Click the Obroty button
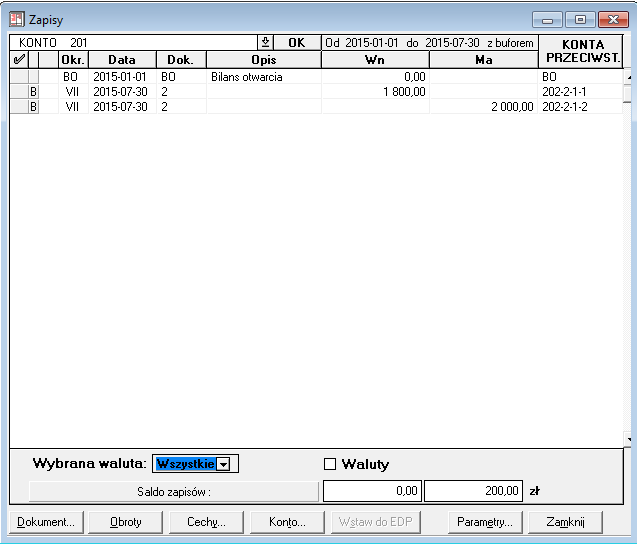The width and height of the screenshot is (637, 544). 126,522
